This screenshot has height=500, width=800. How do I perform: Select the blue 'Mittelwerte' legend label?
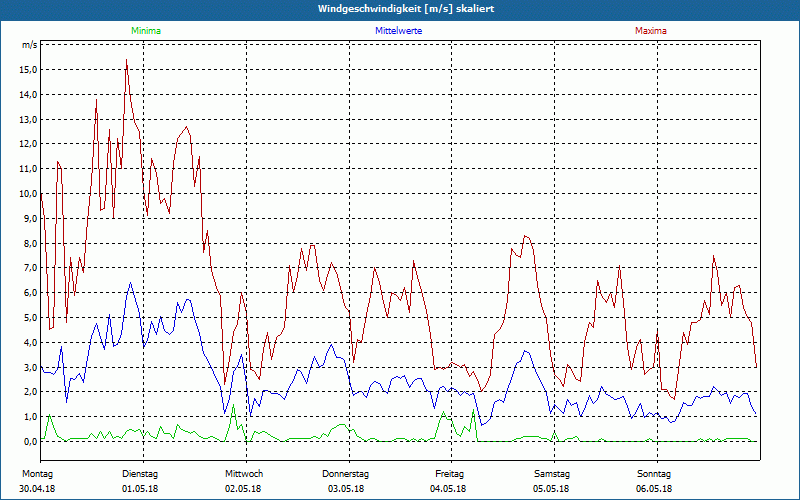point(398,31)
